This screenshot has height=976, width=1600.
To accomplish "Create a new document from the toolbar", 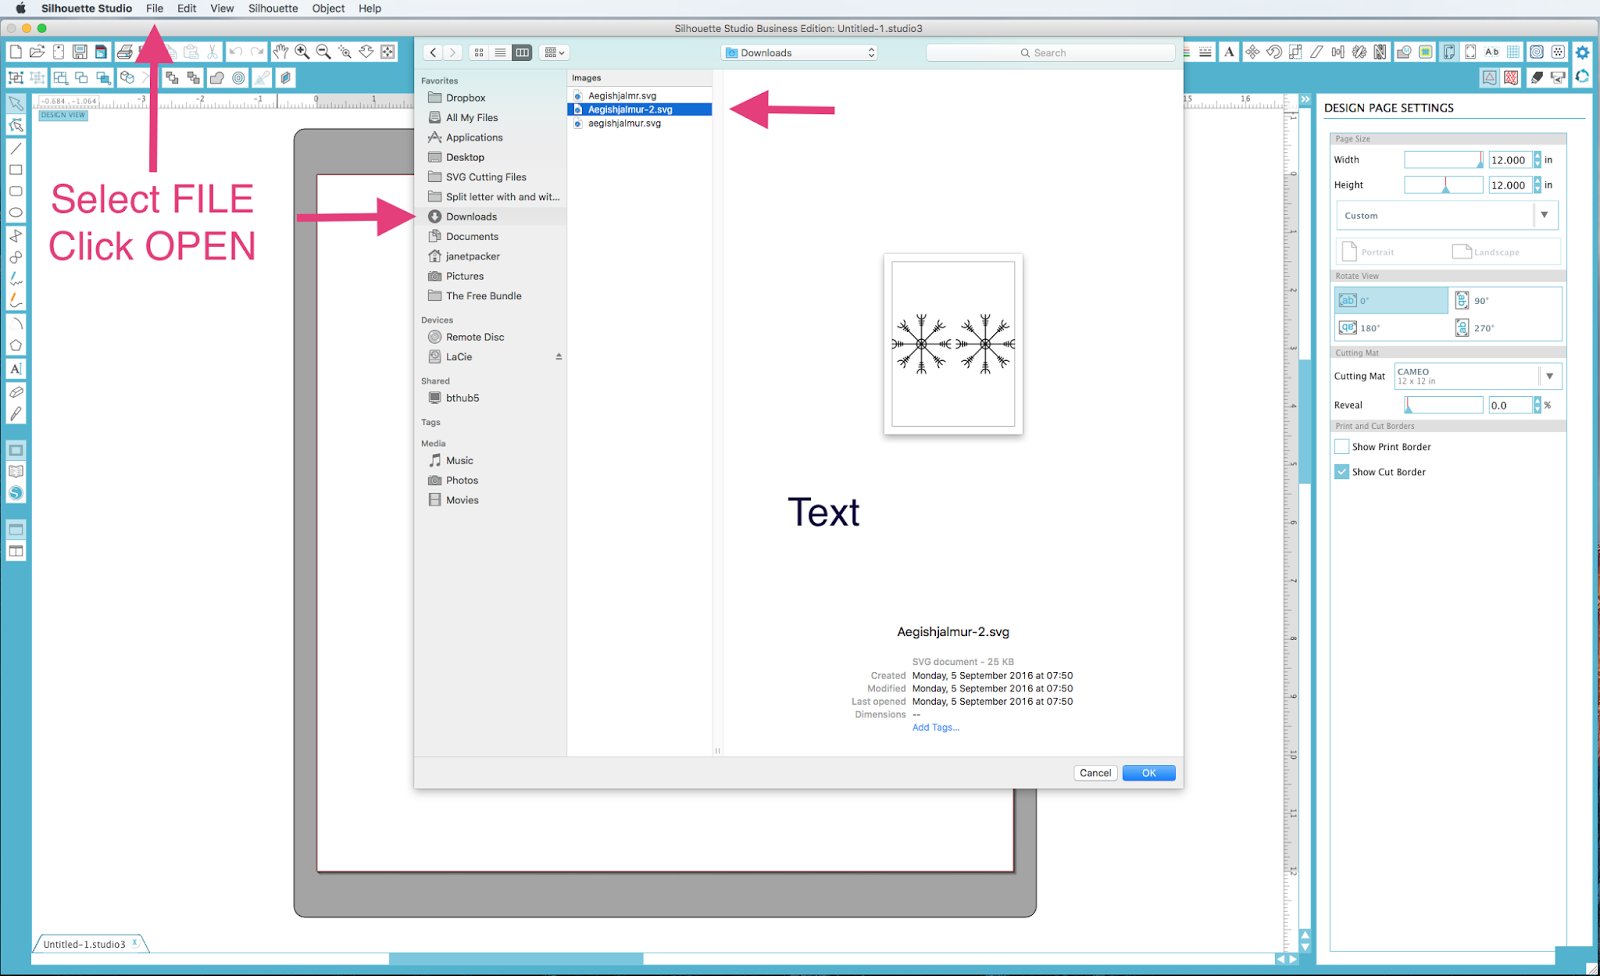I will tap(16, 52).
